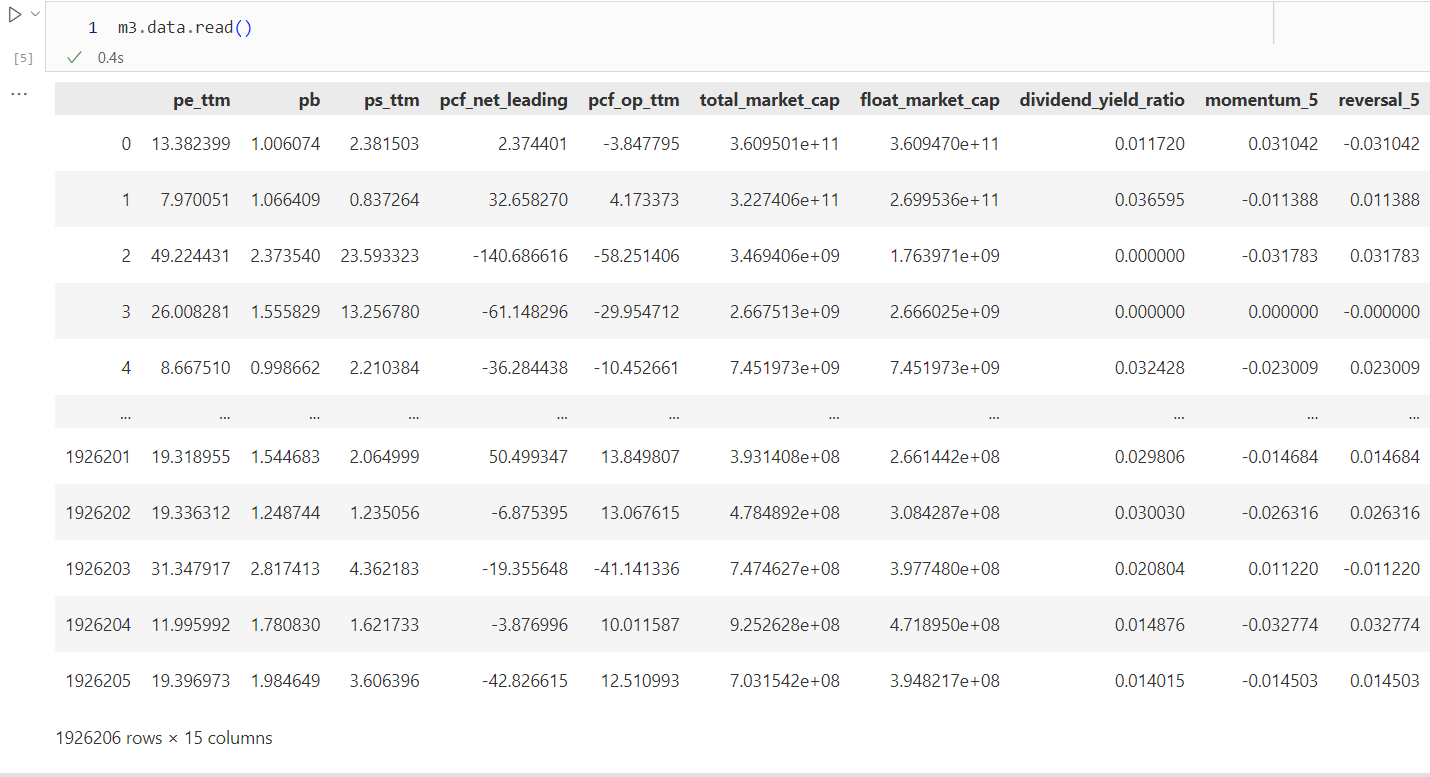
Task: Click the total_market_cap column header
Action: [769, 100]
